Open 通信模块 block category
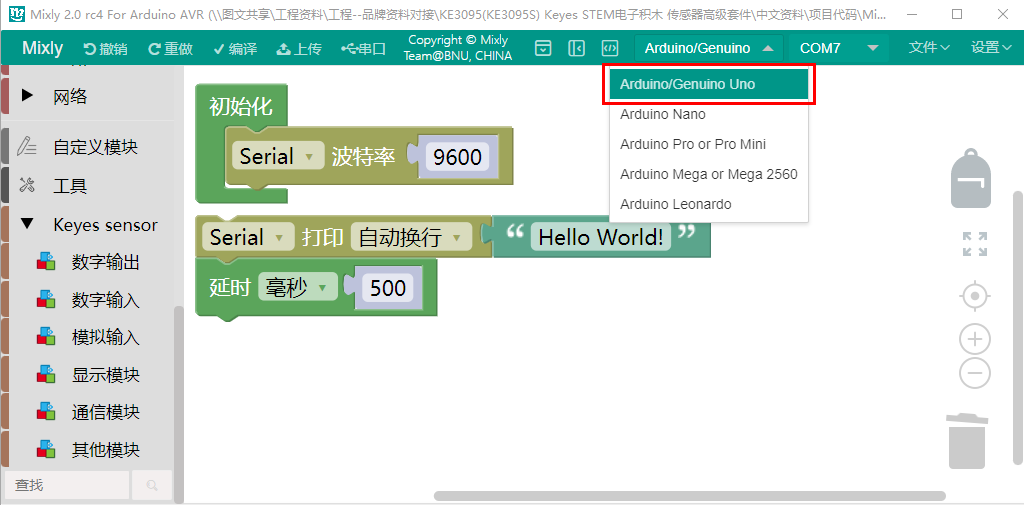Viewport: 1024px width, 505px height. tap(106, 412)
